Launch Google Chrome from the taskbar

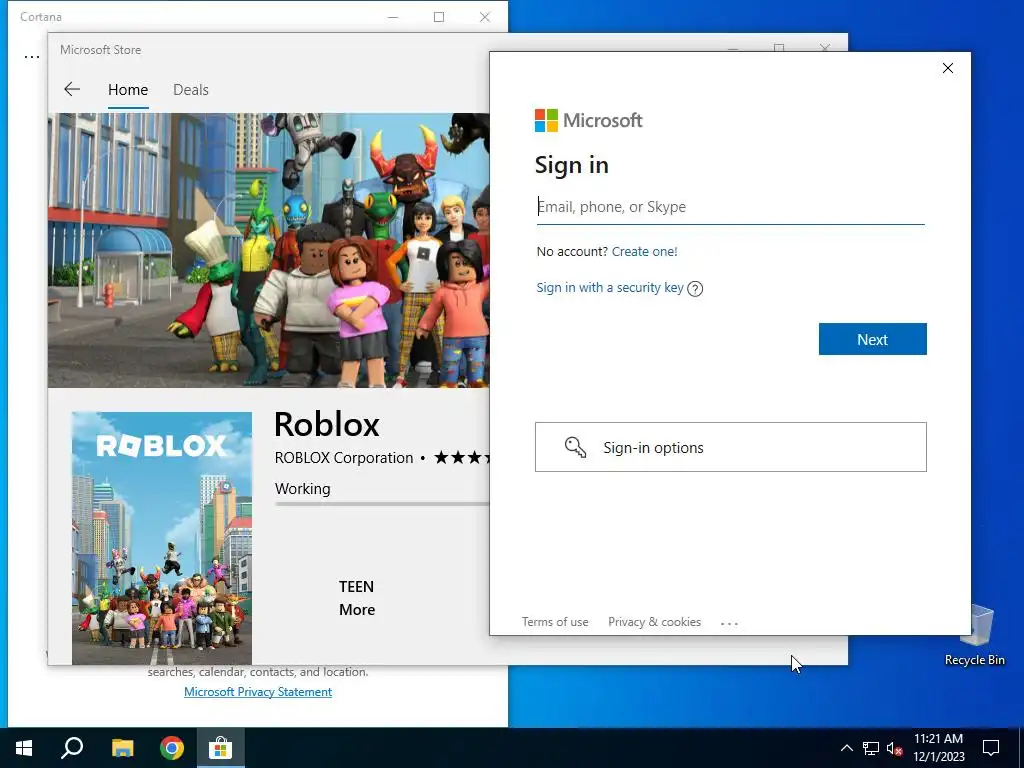click(x=172, y=748)
